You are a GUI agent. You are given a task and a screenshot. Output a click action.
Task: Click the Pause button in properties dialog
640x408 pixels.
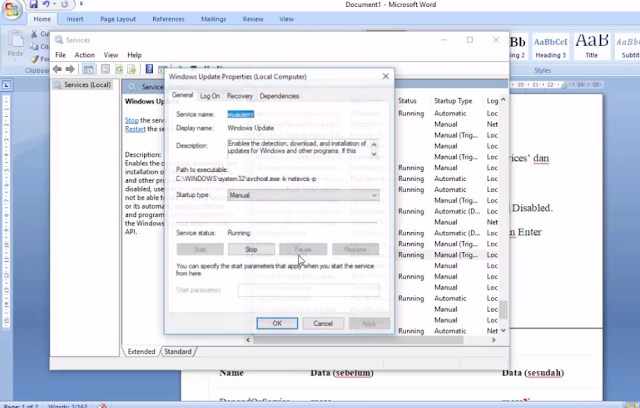[x=303, y=249]
